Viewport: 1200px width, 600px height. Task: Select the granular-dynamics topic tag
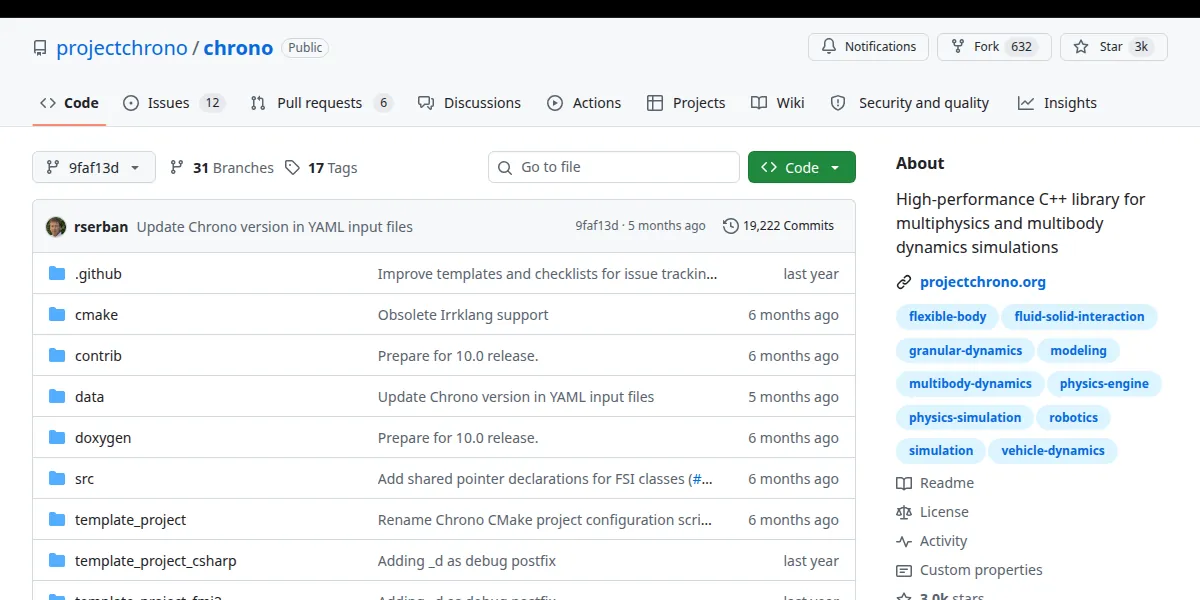click(965, 351)
